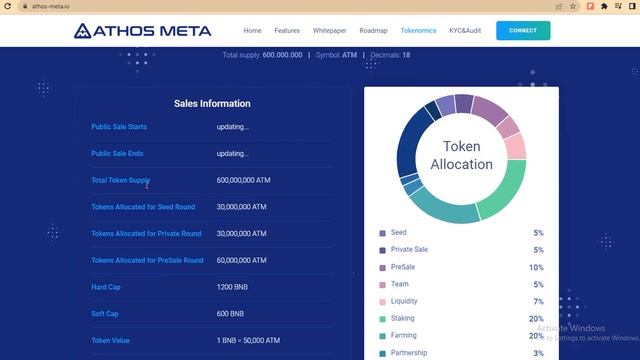Click the Token Allocation chart title
This screenshot has height=360, width=640.
pyautogui.click(x=461, y=155)
